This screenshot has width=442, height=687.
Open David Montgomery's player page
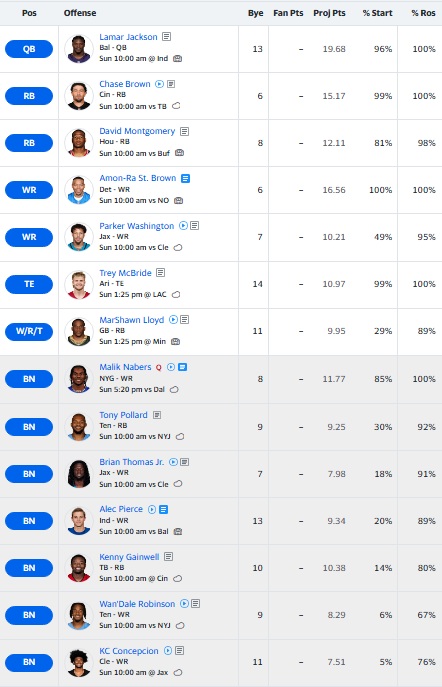pyautogui.click(x=137, y=131)
